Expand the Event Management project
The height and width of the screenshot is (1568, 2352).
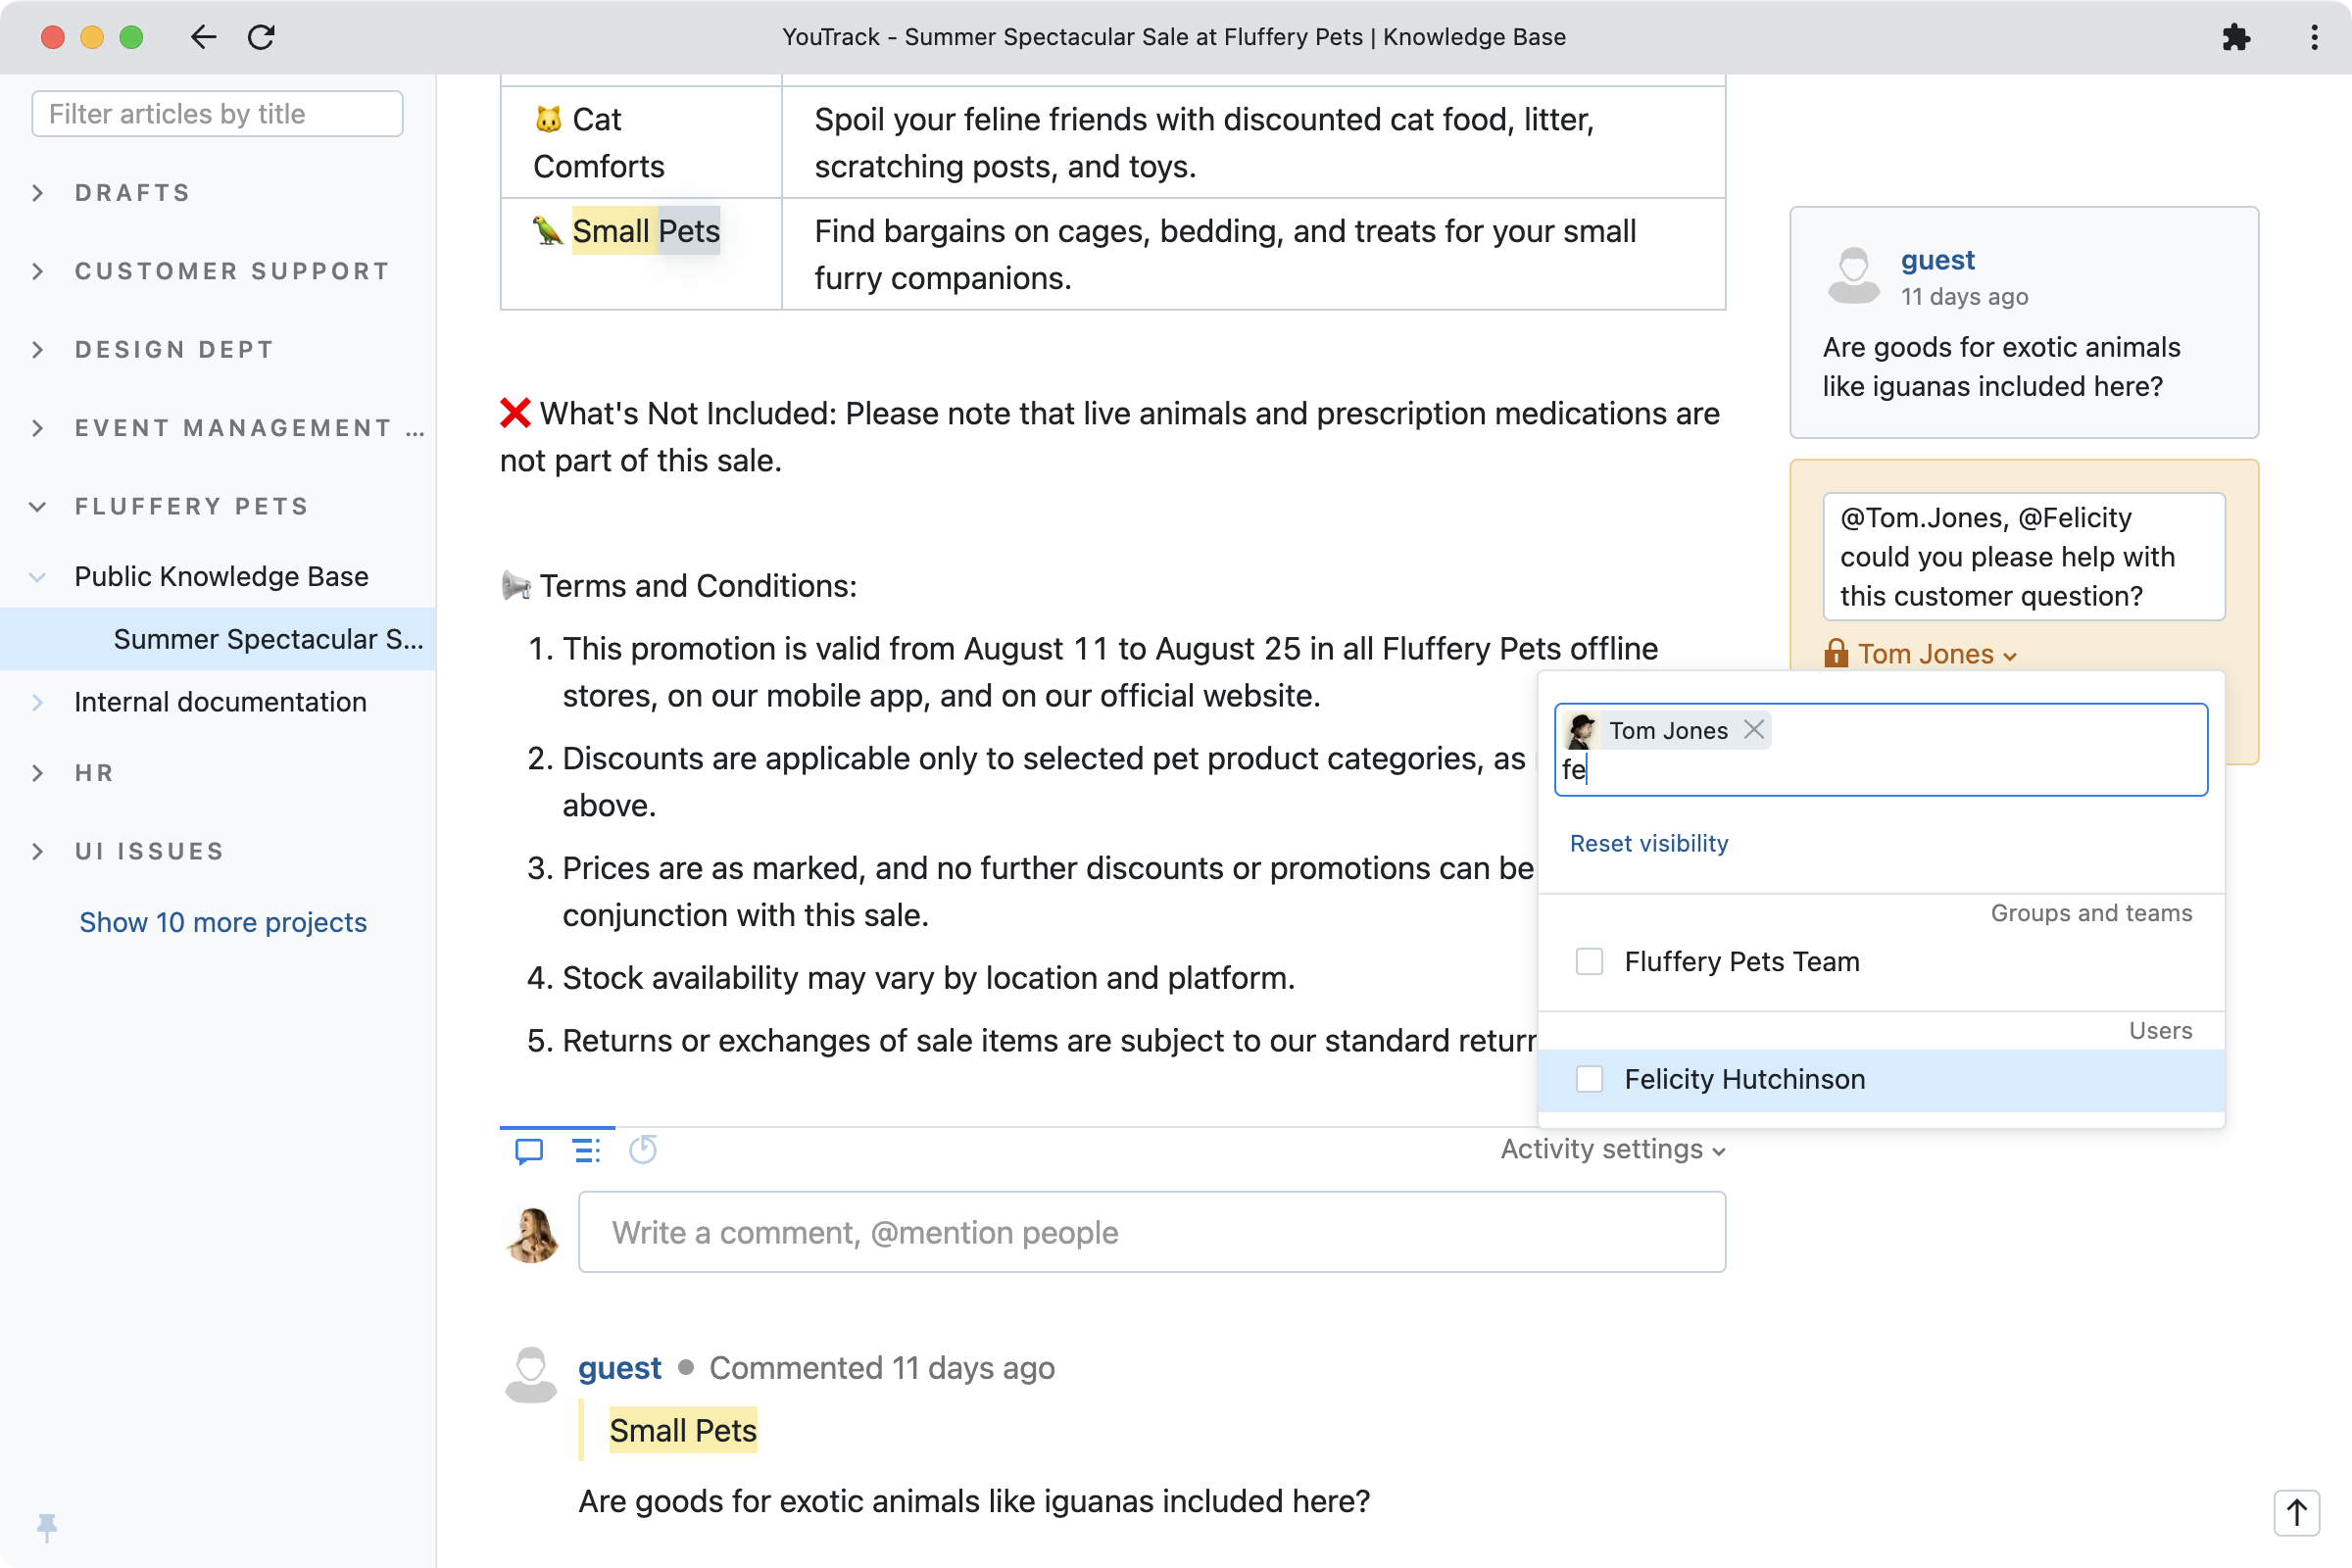point(38,428)
